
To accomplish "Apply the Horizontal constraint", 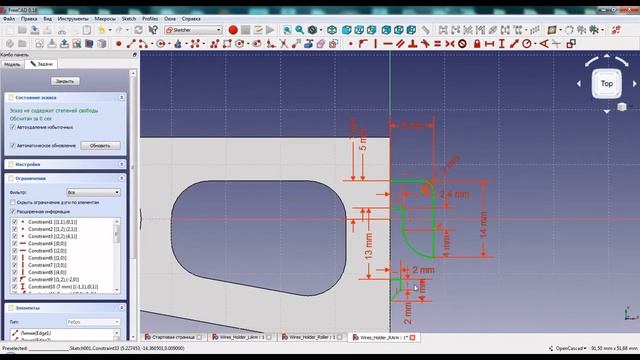I will click(388, 44).
